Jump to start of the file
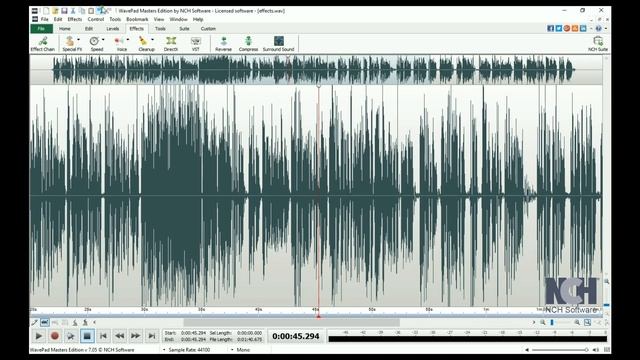 pyautogui.click(x=103, y=336)
